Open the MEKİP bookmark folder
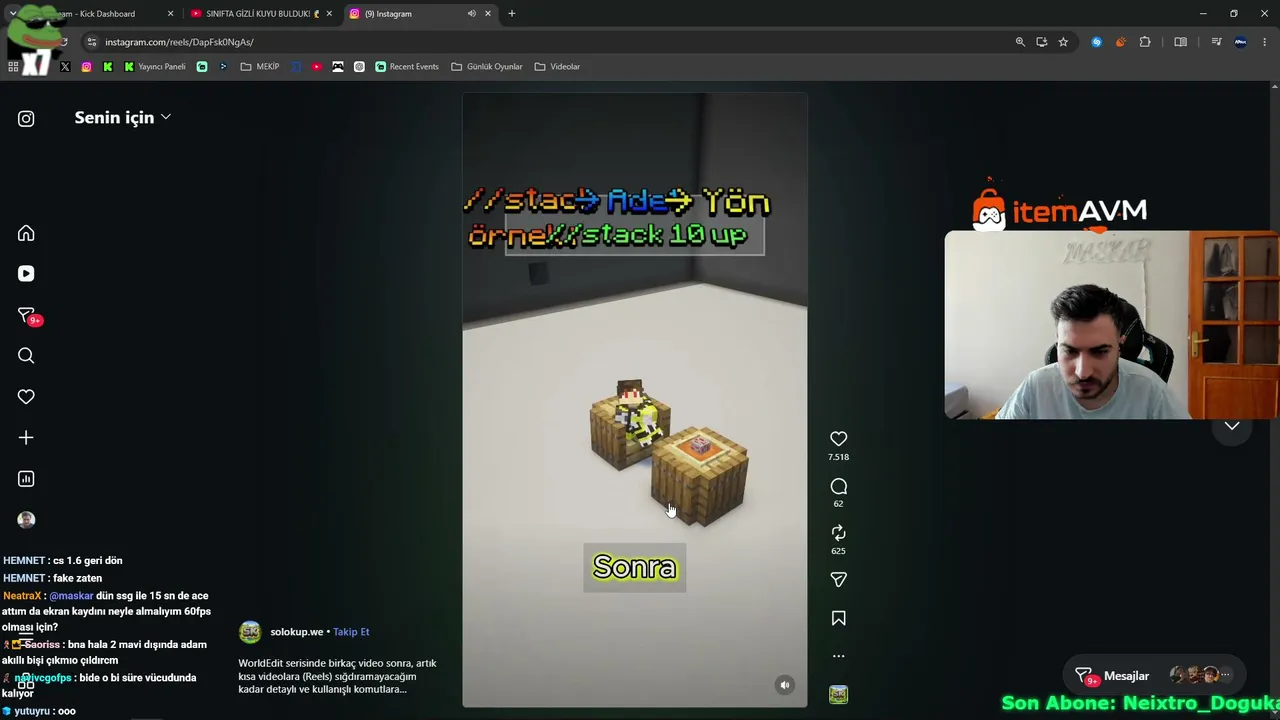Screen dimensions: 1280x720 (x=260, y=67)
